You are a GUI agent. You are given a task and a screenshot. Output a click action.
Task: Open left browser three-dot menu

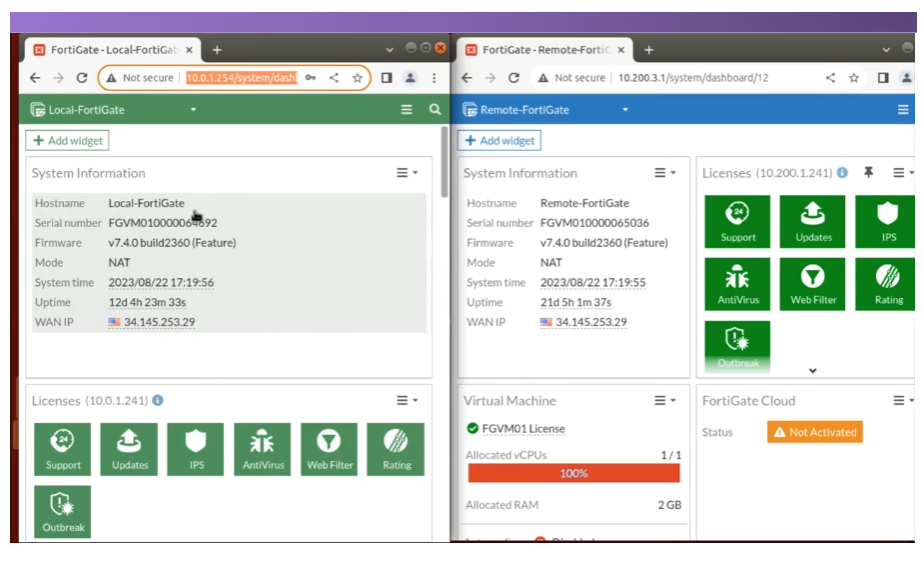[434, 78]
